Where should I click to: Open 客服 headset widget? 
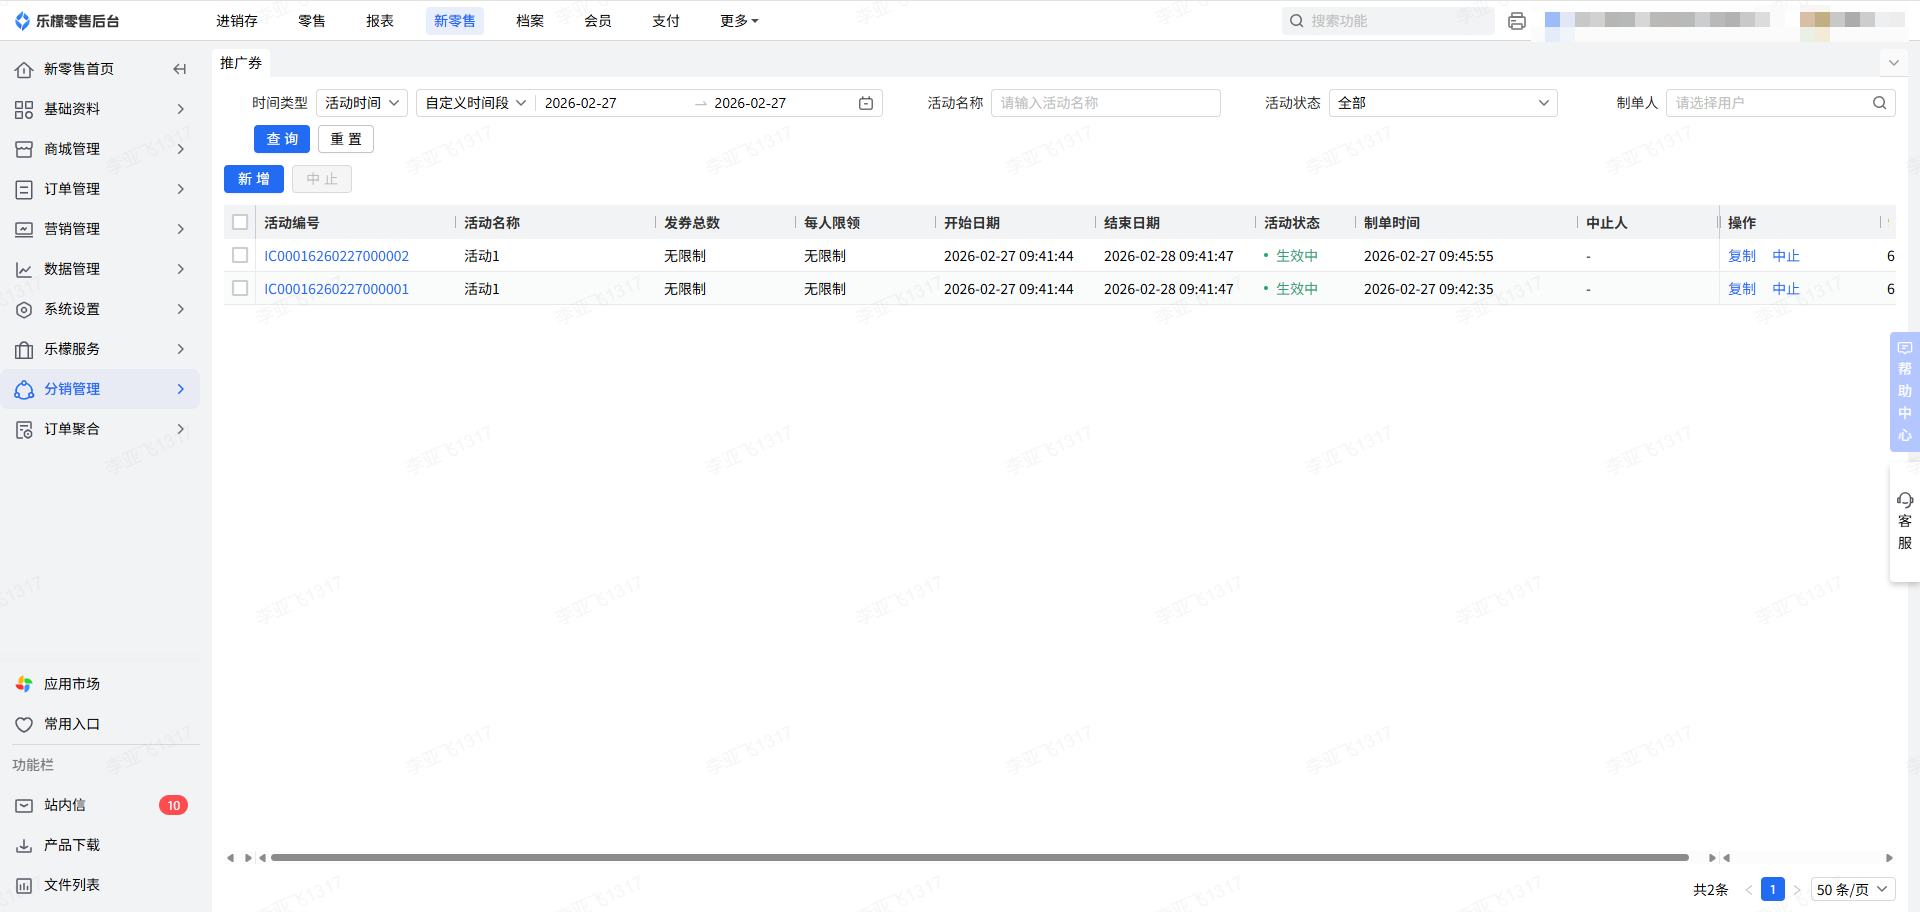tap(1905, 522)
